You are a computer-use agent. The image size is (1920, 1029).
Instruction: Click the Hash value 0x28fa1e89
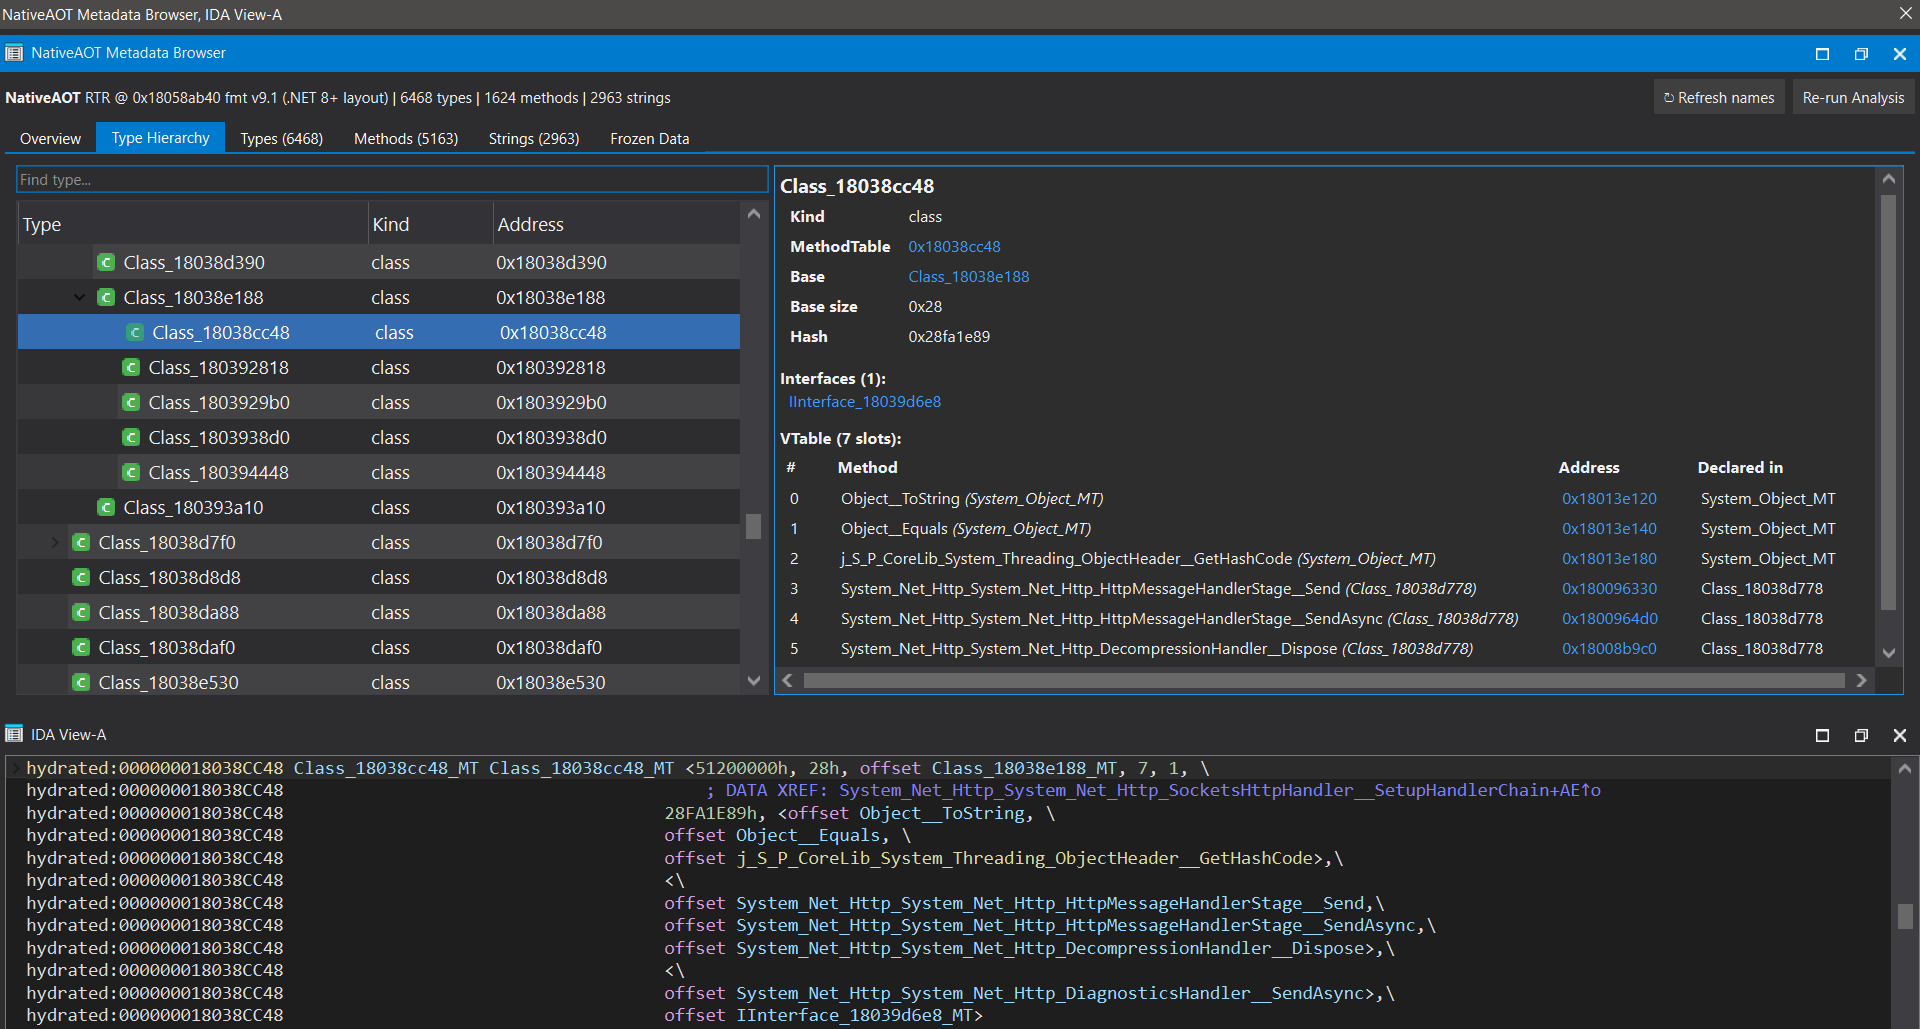pyautogui.click(x=949, y=337)
